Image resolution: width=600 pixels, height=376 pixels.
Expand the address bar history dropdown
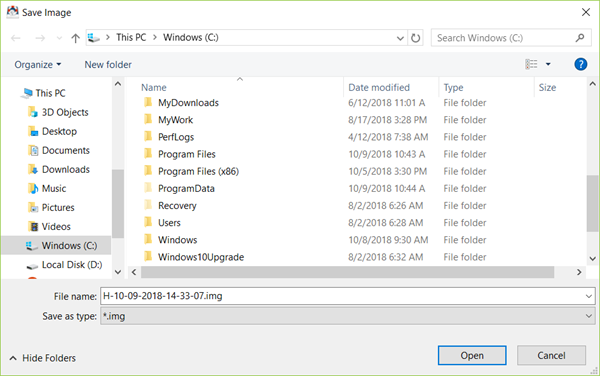pyautogui.click(x=400, y=38)
